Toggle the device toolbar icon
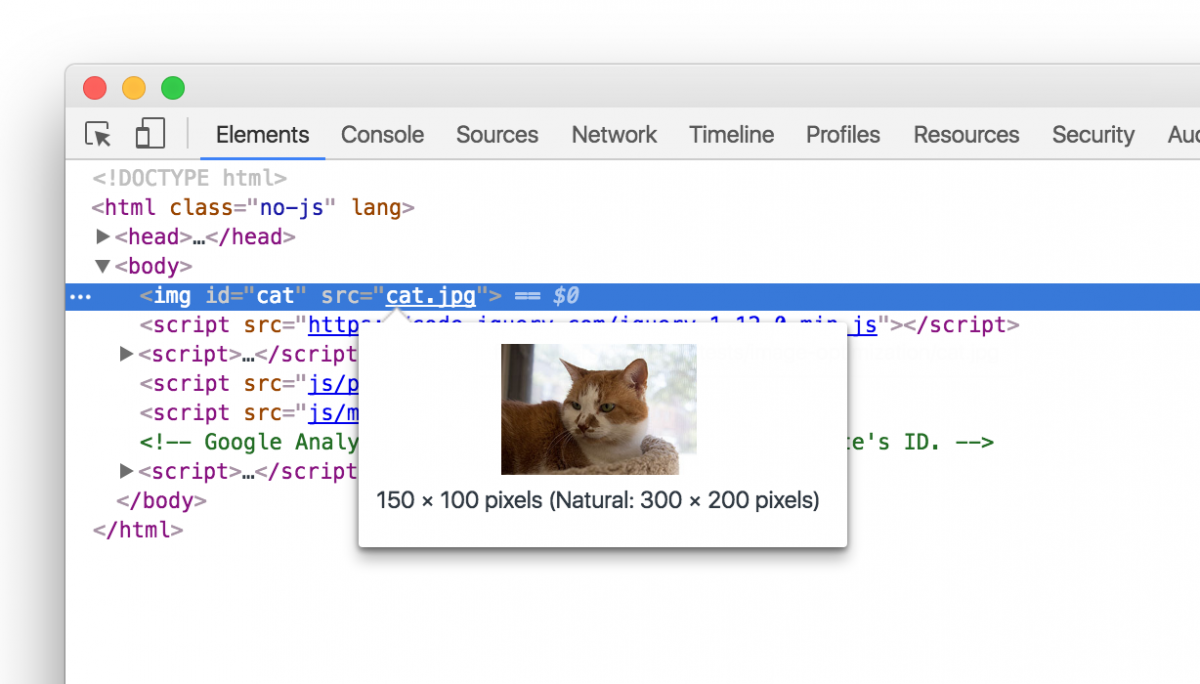Image resolution: width=1200 pixels, height=684 pixels. pyautogui.click(x=150, y=134)
